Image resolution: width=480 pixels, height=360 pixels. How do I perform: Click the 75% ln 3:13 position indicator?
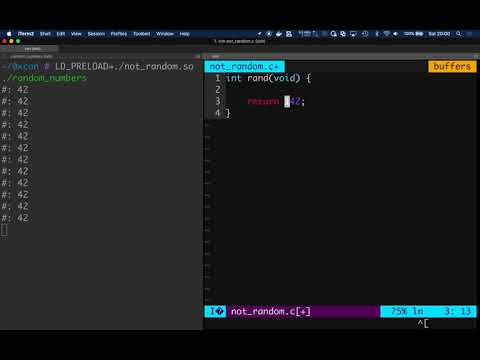[x=428, y=311]
